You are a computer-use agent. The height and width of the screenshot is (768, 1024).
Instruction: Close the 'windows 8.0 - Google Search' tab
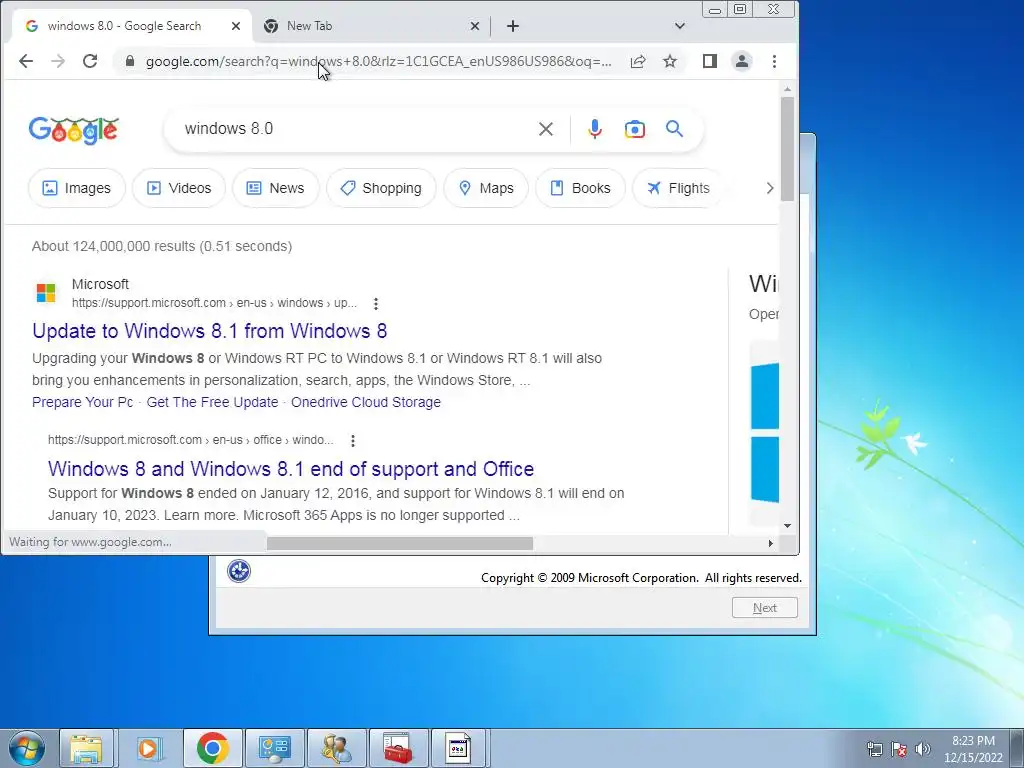point(236,26)
